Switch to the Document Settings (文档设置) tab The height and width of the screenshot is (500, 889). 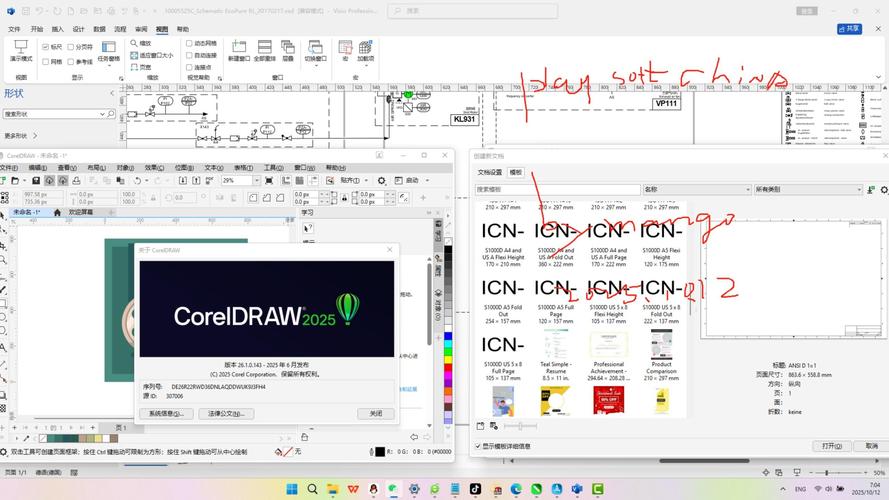[489, 172]
